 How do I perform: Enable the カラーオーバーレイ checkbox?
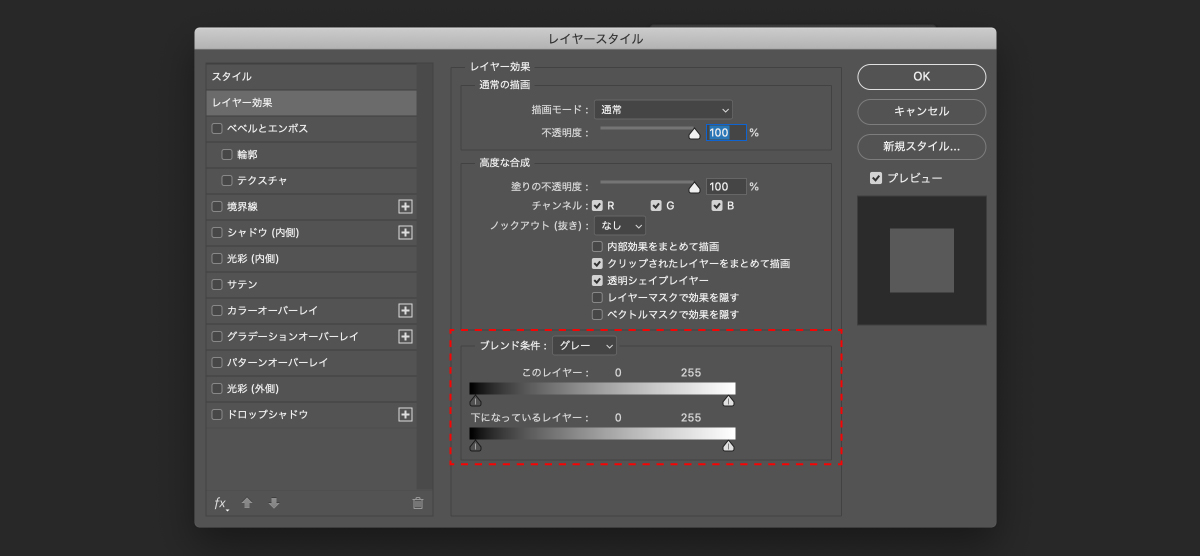pyautogui.click(x=217, y=311)
